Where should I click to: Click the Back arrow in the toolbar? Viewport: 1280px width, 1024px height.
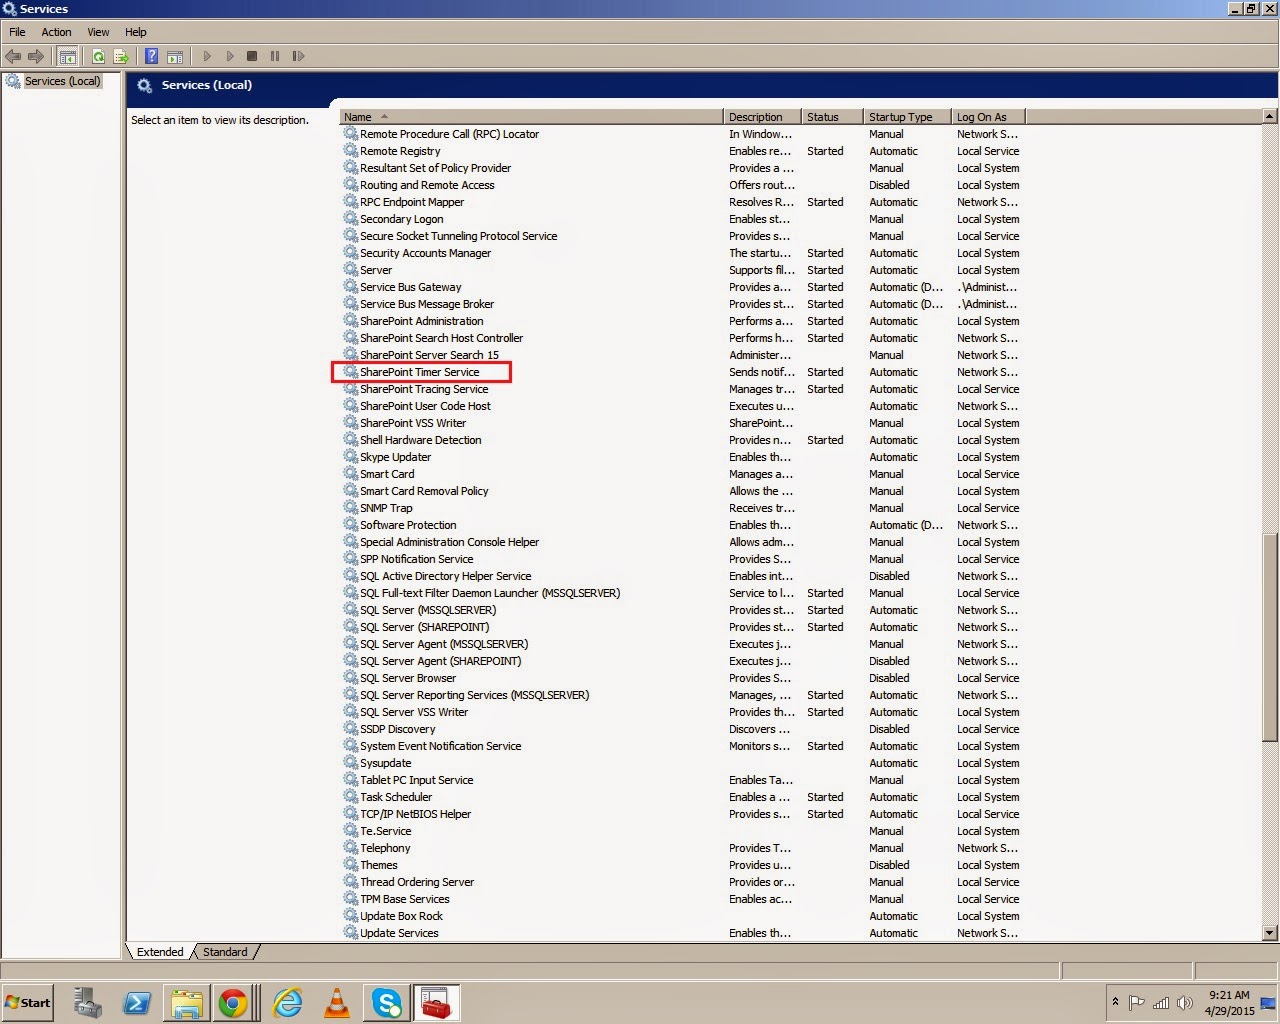[13, 56]
